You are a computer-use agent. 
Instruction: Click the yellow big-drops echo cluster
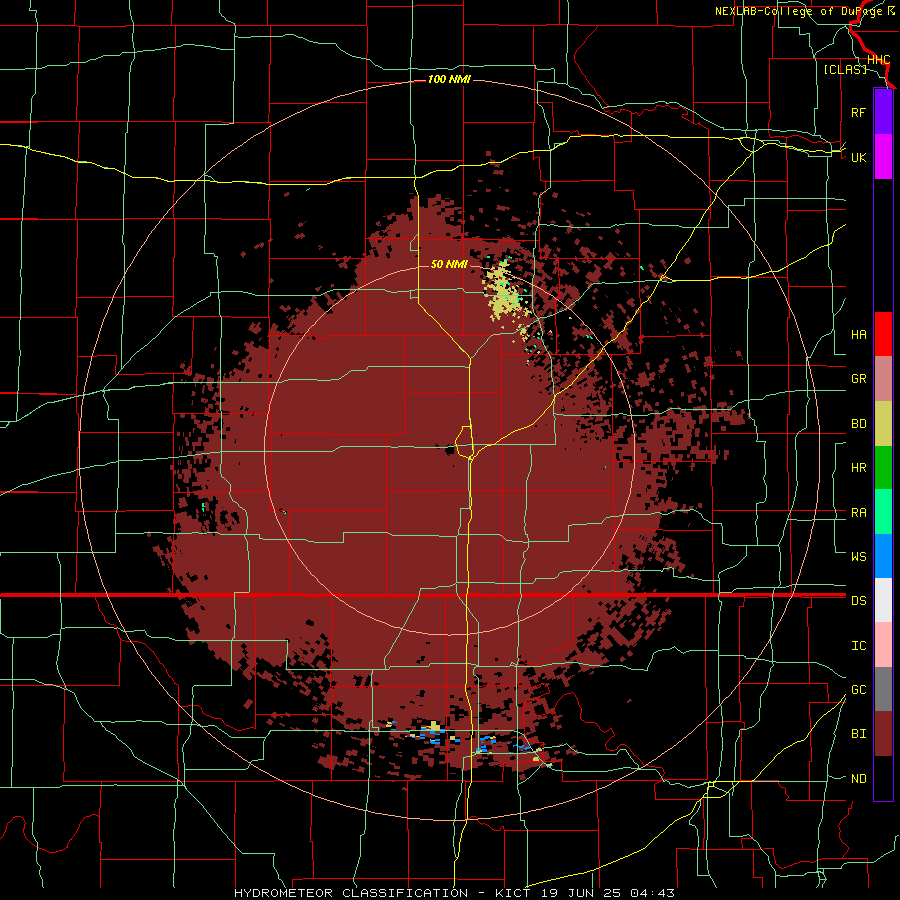505,296
